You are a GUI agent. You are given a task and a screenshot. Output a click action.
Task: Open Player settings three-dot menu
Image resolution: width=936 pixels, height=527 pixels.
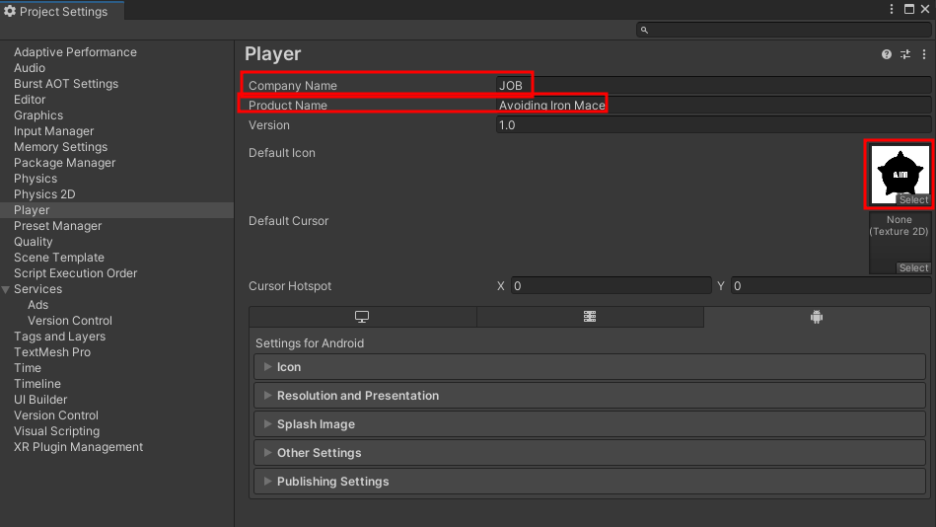click(x=924, y=54)
